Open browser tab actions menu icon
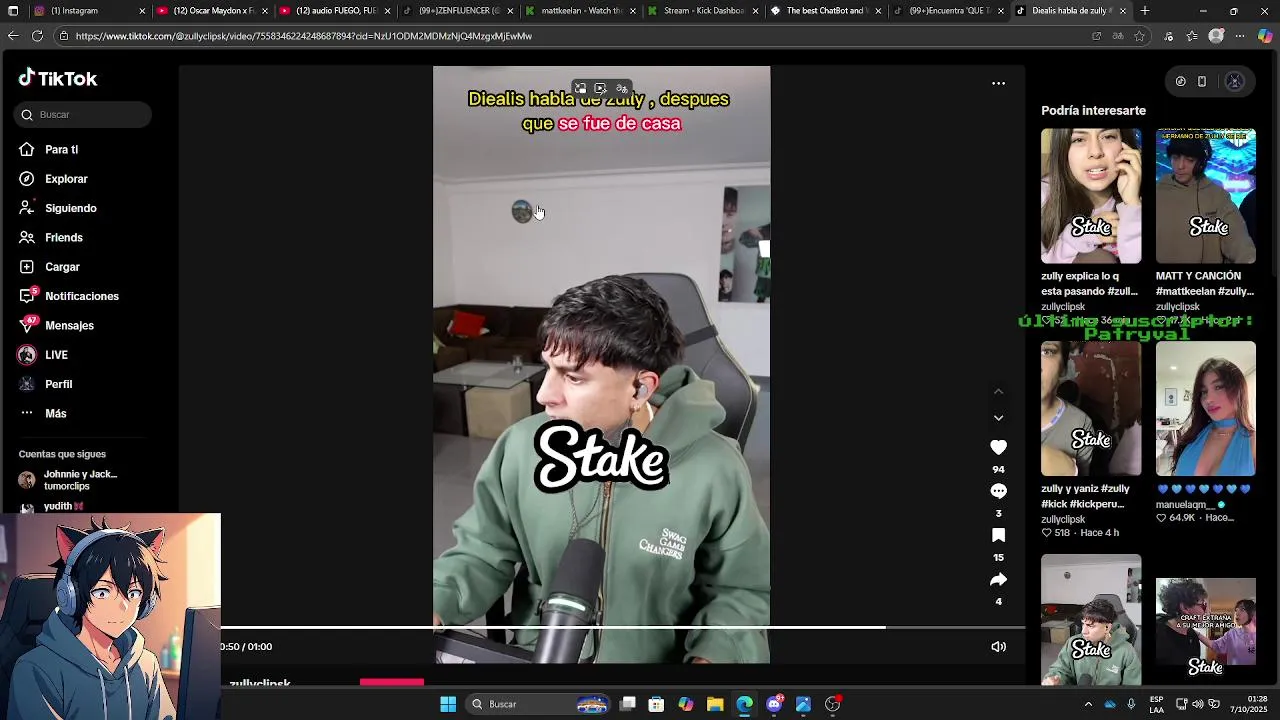 (13, 11)
